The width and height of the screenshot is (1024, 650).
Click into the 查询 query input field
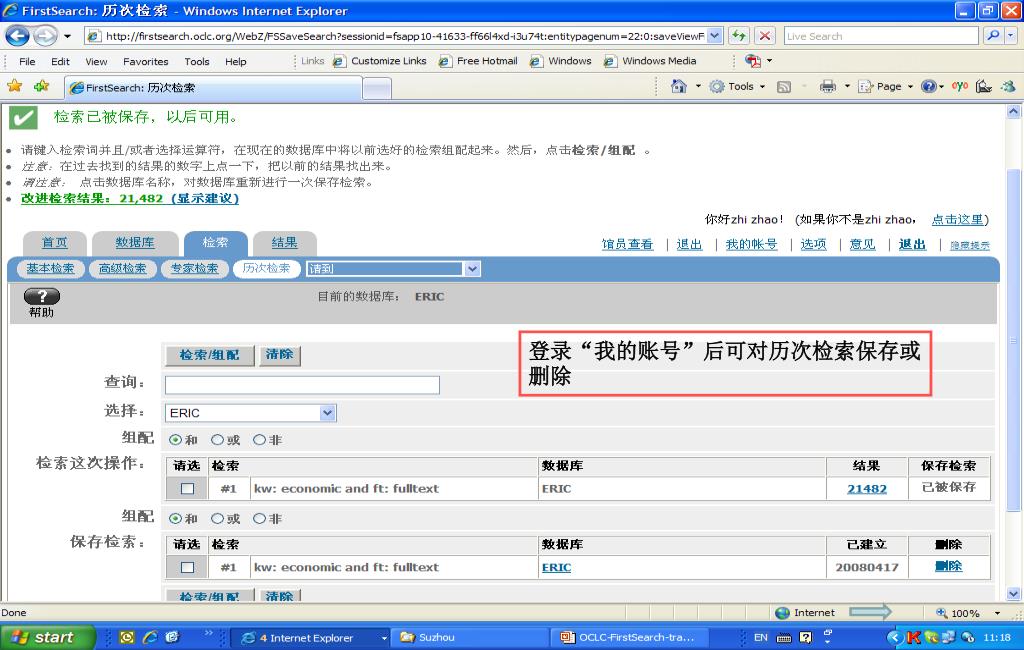click(x=302, y=385)
